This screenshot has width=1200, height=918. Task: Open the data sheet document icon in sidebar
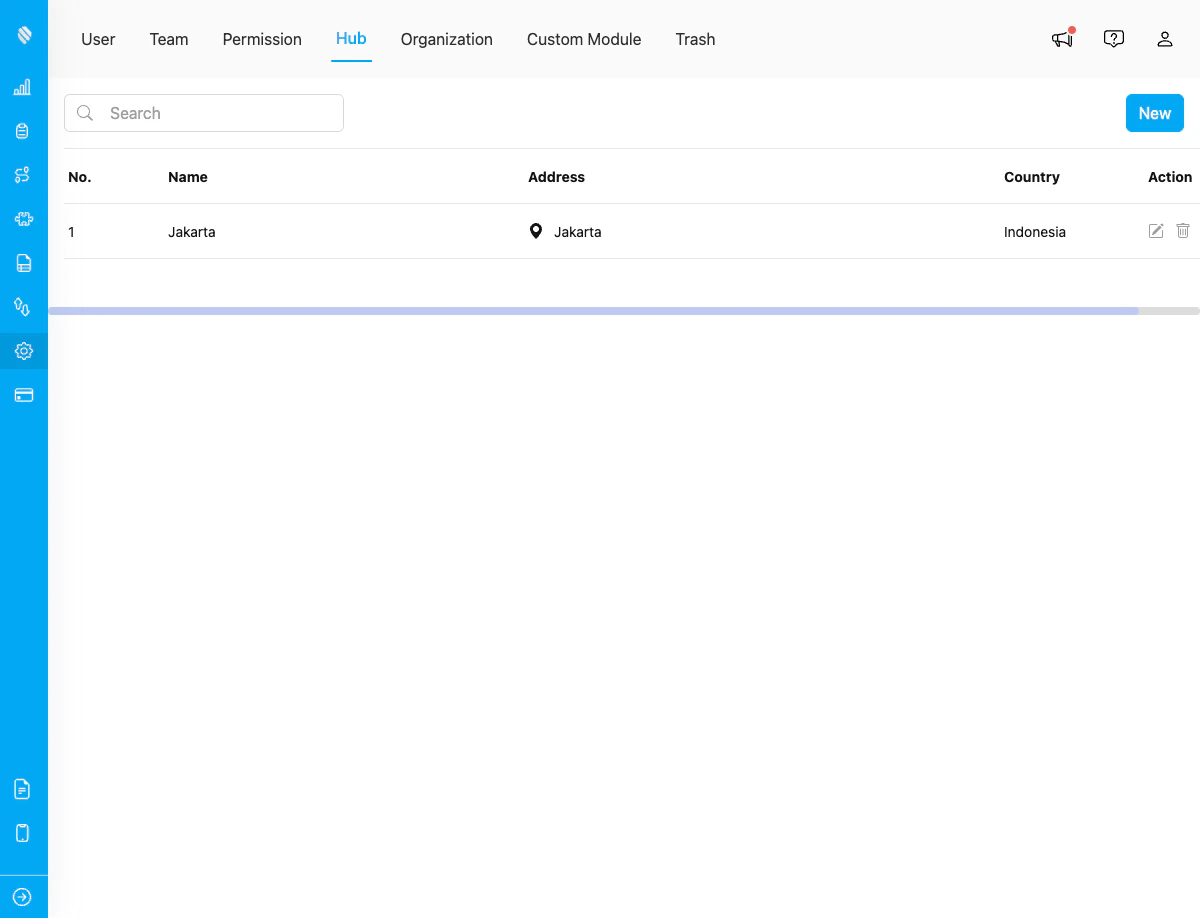pos(23,263)
